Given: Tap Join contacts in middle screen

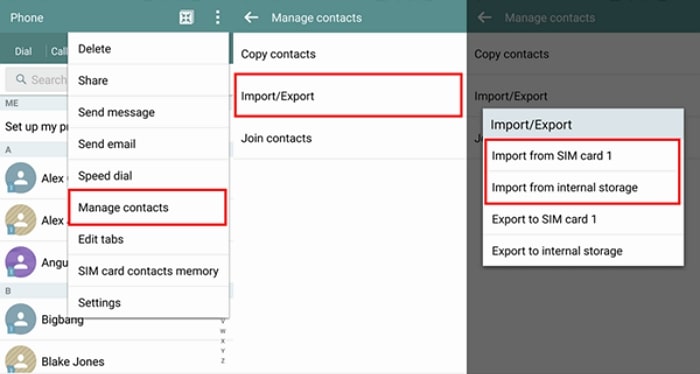Looking at the screenshot, I should point(350,138).
